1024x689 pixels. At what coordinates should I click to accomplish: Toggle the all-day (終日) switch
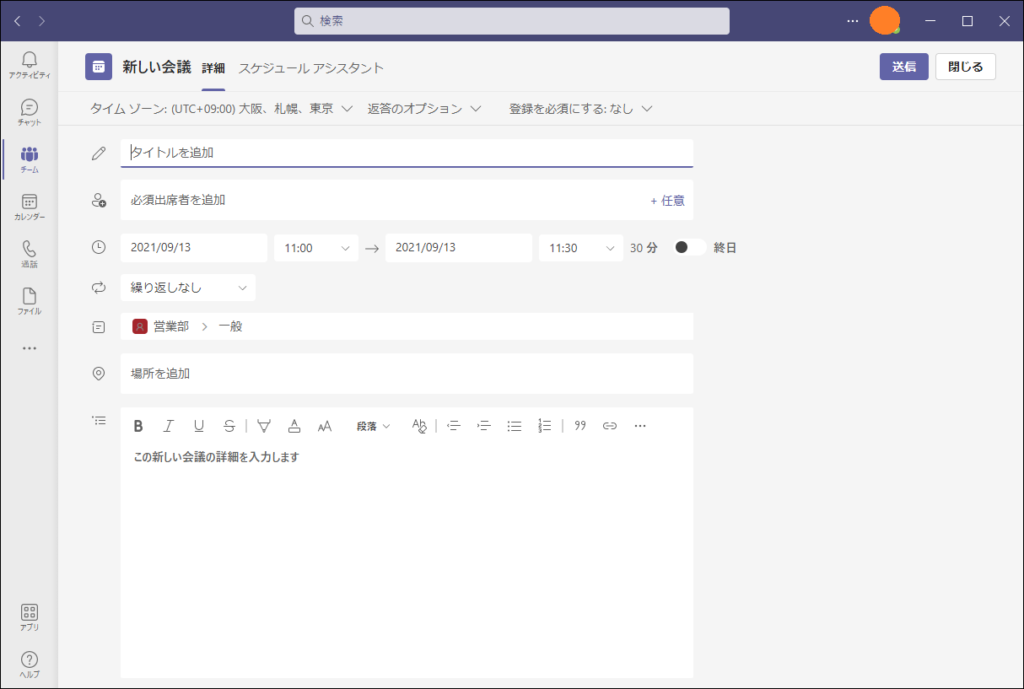(690, 248)
